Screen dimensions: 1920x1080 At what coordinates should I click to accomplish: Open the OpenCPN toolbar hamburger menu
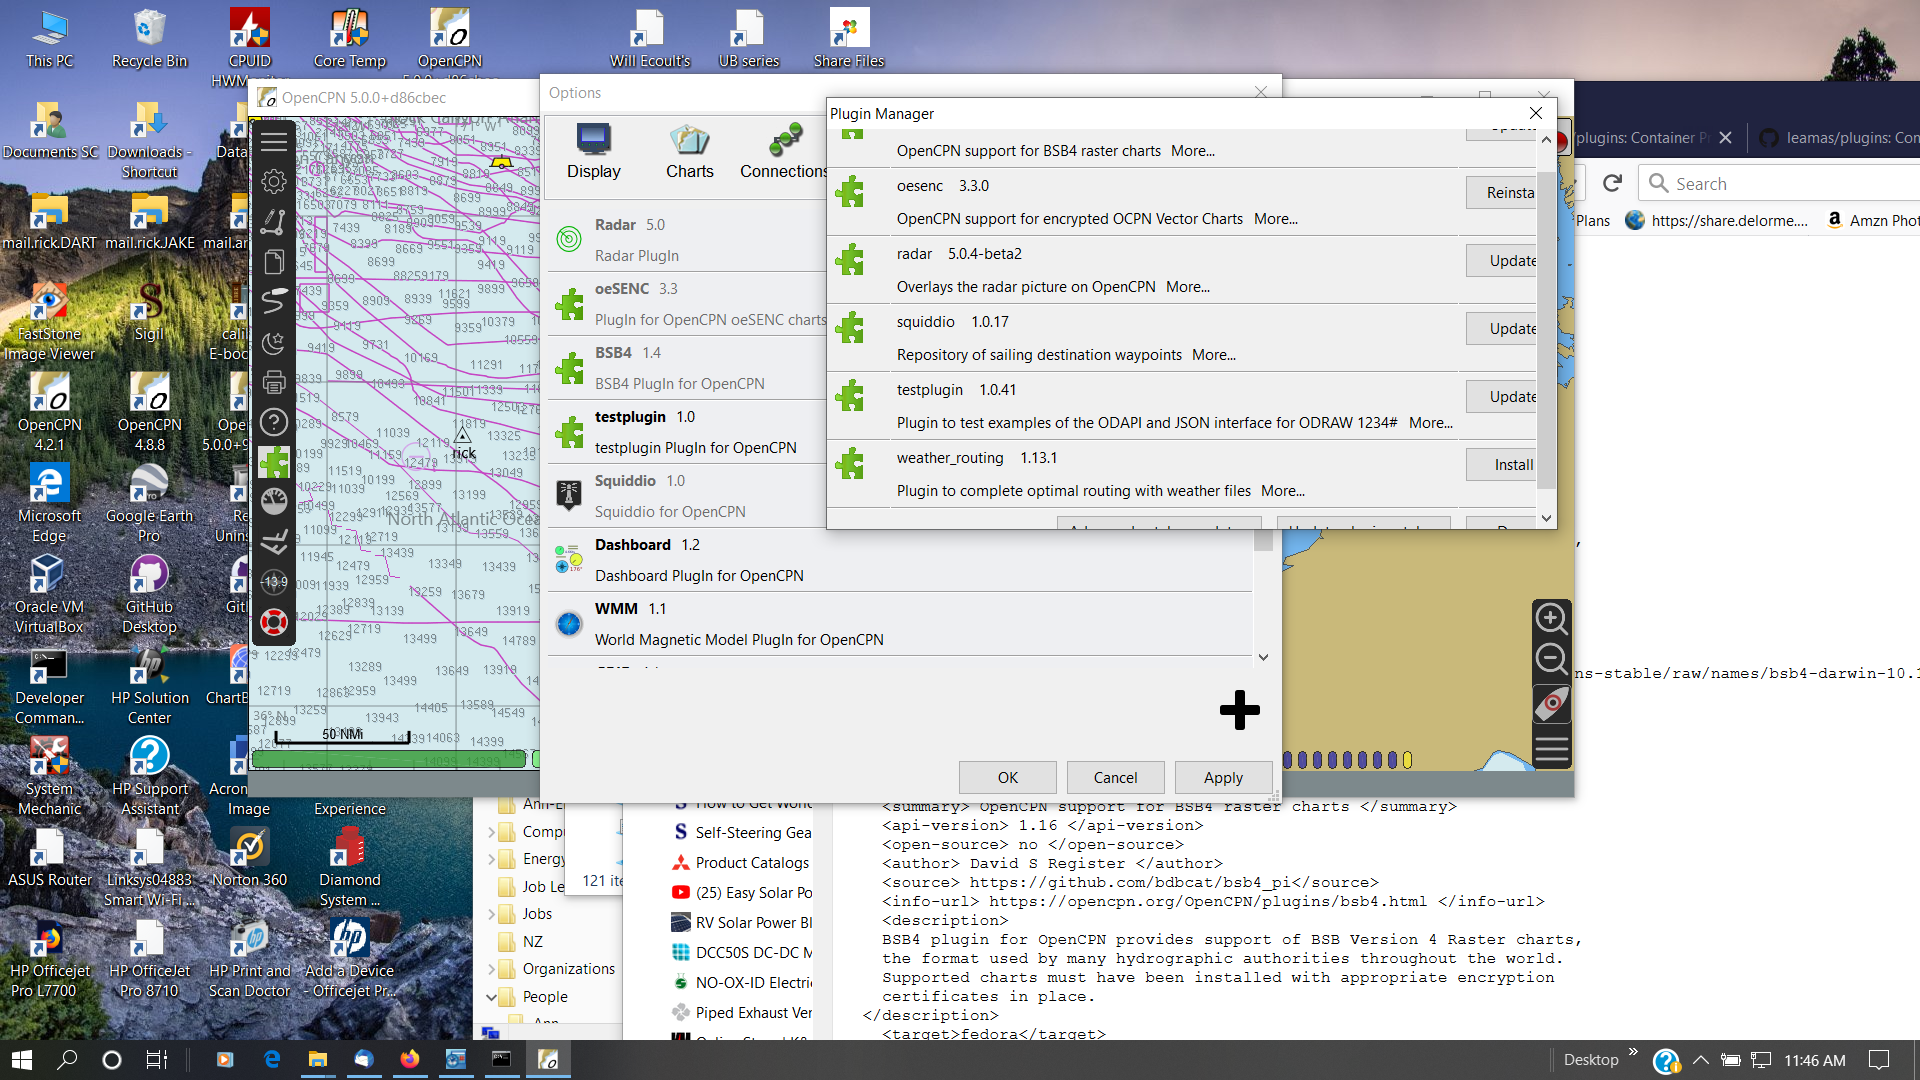(274, 141)
